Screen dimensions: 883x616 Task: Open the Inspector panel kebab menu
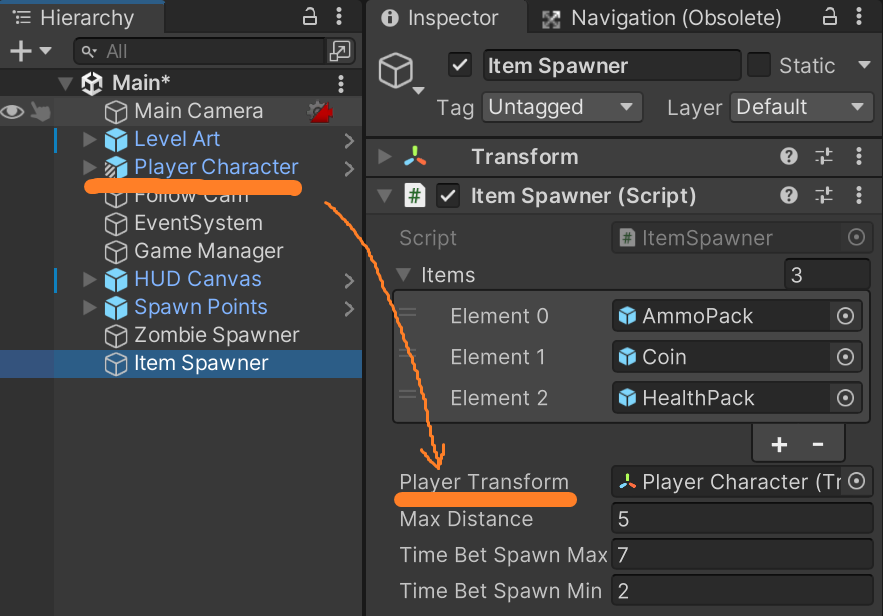tap(859, 17)
